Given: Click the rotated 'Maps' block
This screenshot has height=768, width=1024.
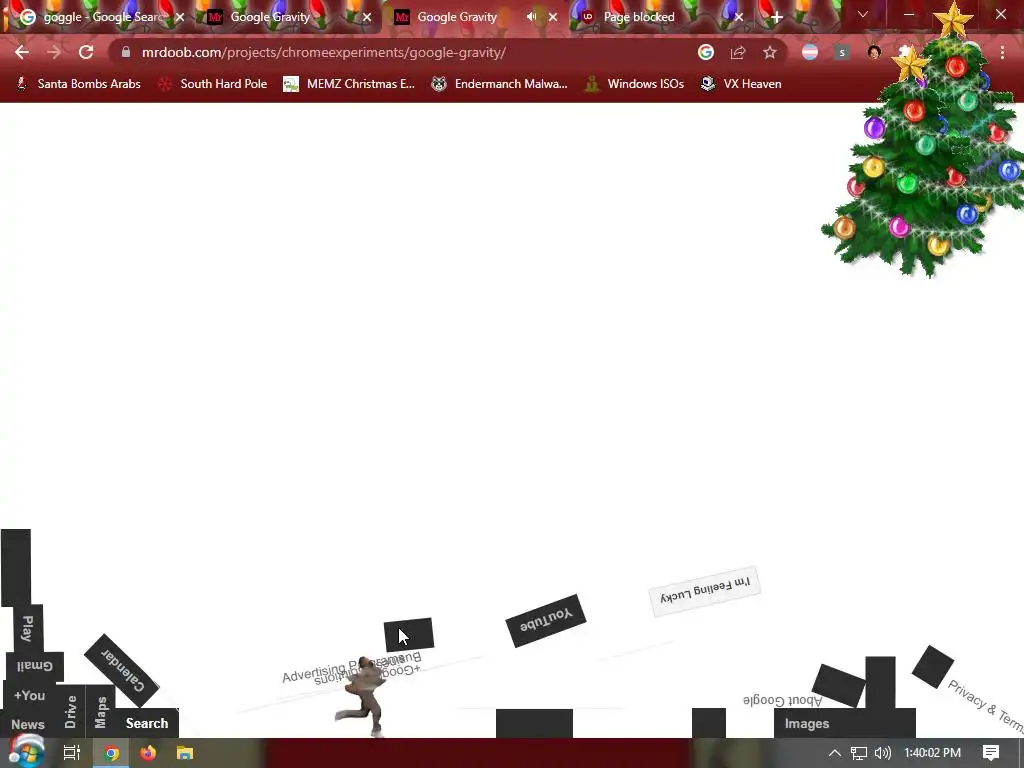Looking at the screenshot, I should tap(101, 711).
